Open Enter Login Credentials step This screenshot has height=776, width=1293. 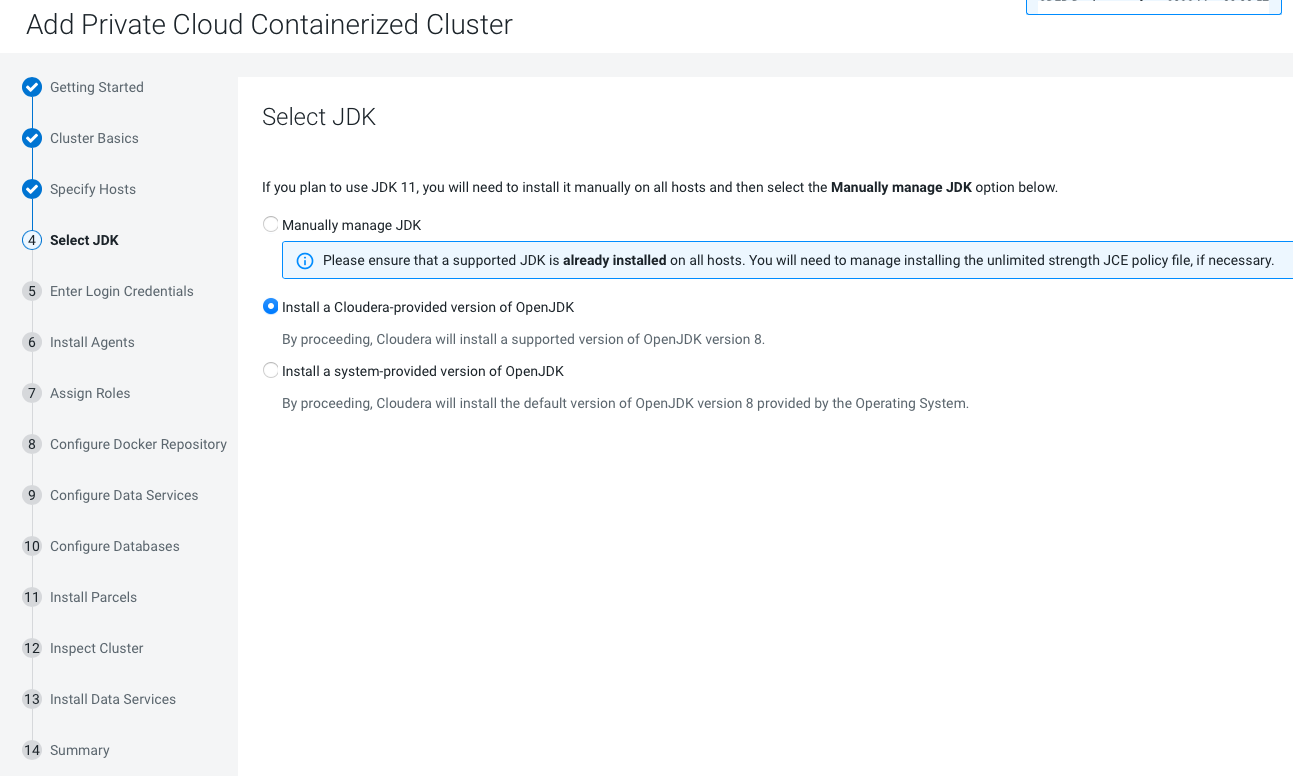click(122, 291)
